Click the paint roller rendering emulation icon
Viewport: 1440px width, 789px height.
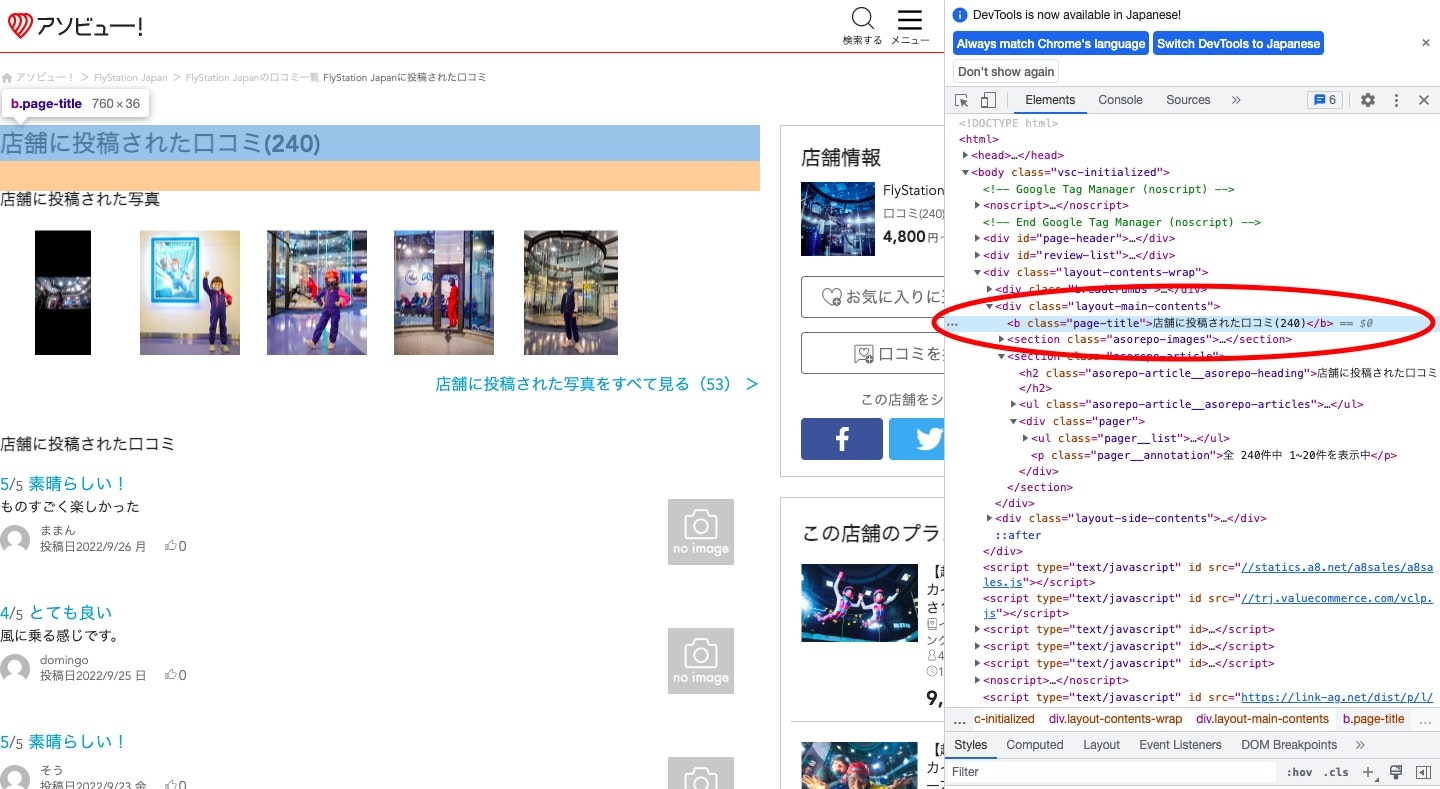coord(1396,772)
